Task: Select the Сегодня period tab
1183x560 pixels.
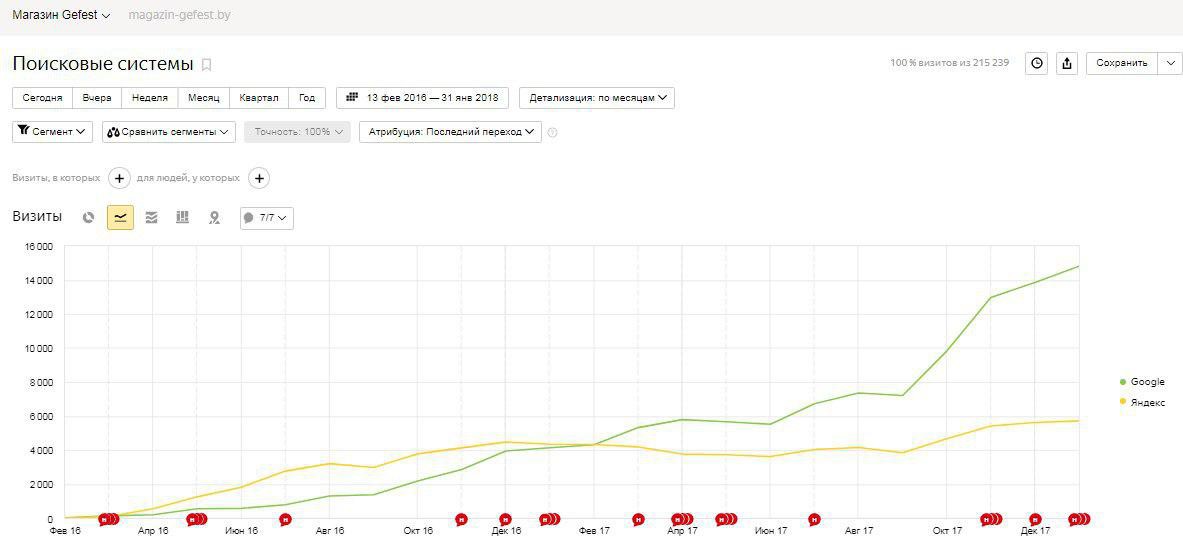Action: pyautogui.click(x=42, y=98)
